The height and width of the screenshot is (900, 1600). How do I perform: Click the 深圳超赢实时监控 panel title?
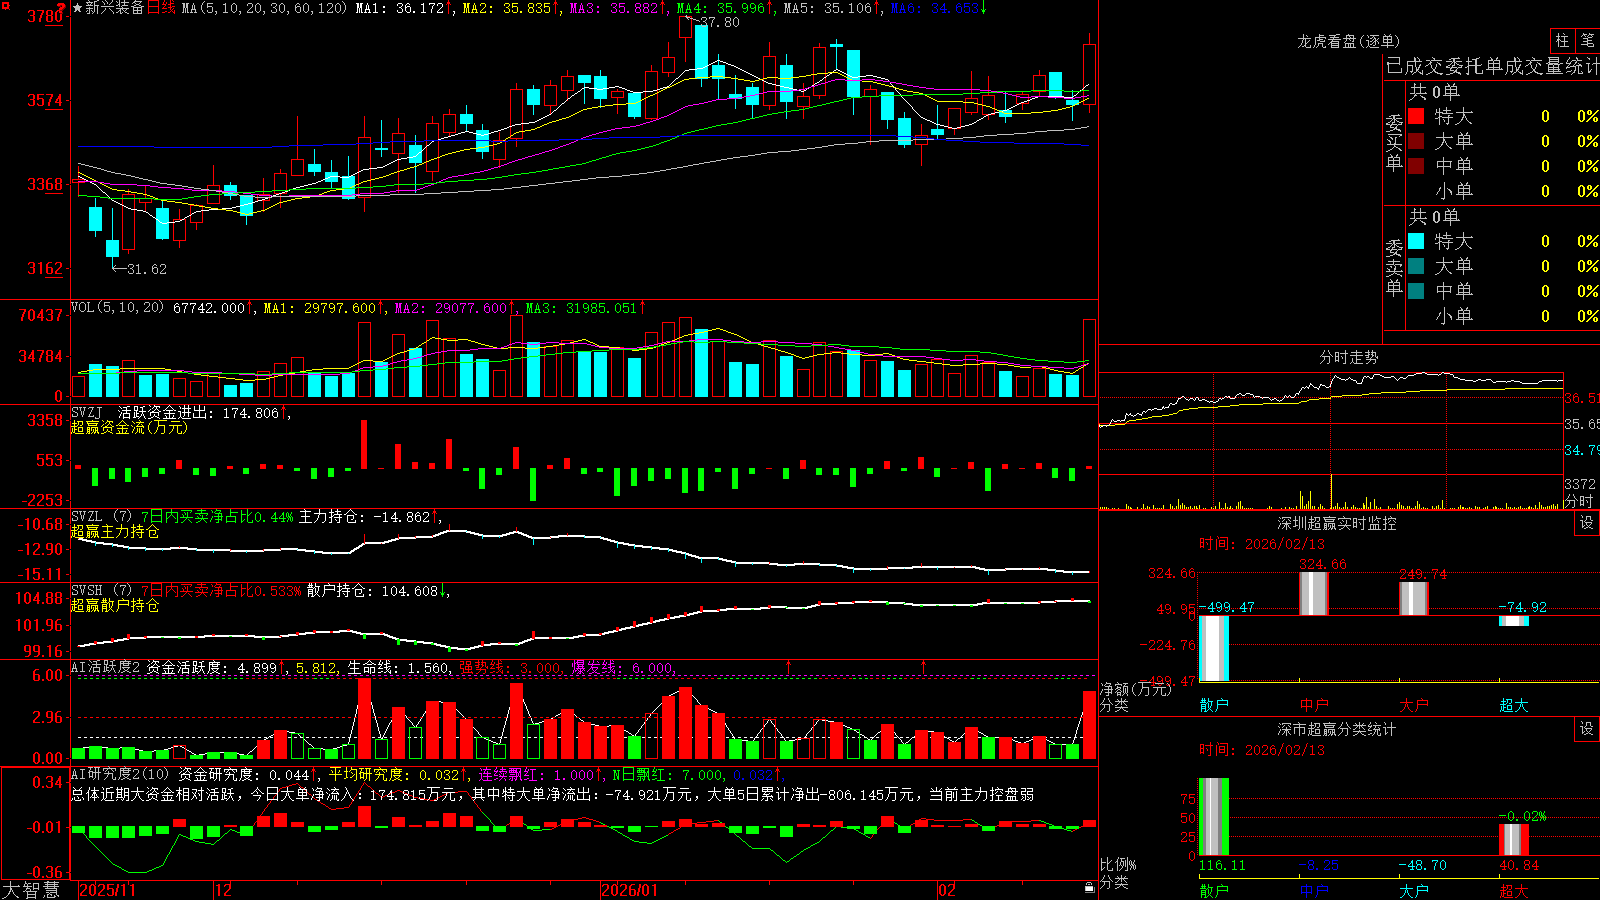pyautogui.click(x=1337, y=523)
